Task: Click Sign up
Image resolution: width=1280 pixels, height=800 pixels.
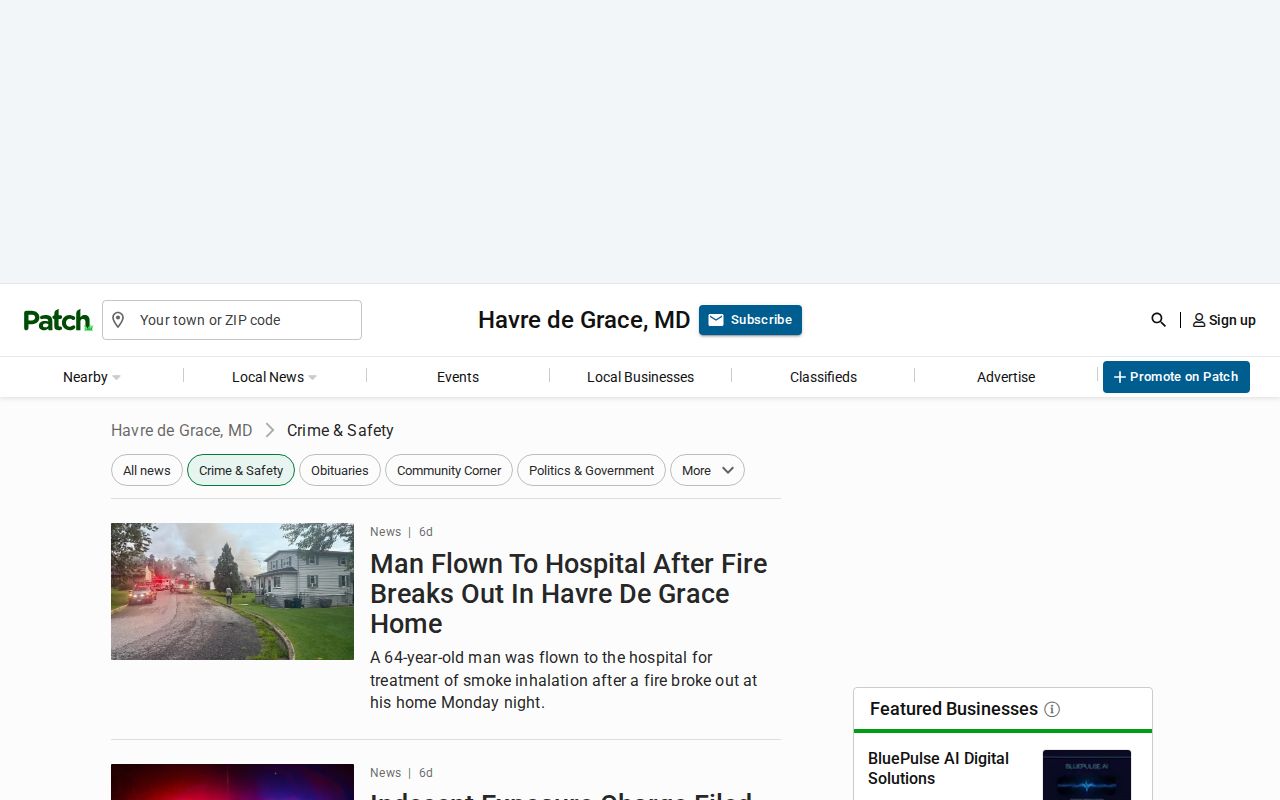Action: tap(1224, 320)
